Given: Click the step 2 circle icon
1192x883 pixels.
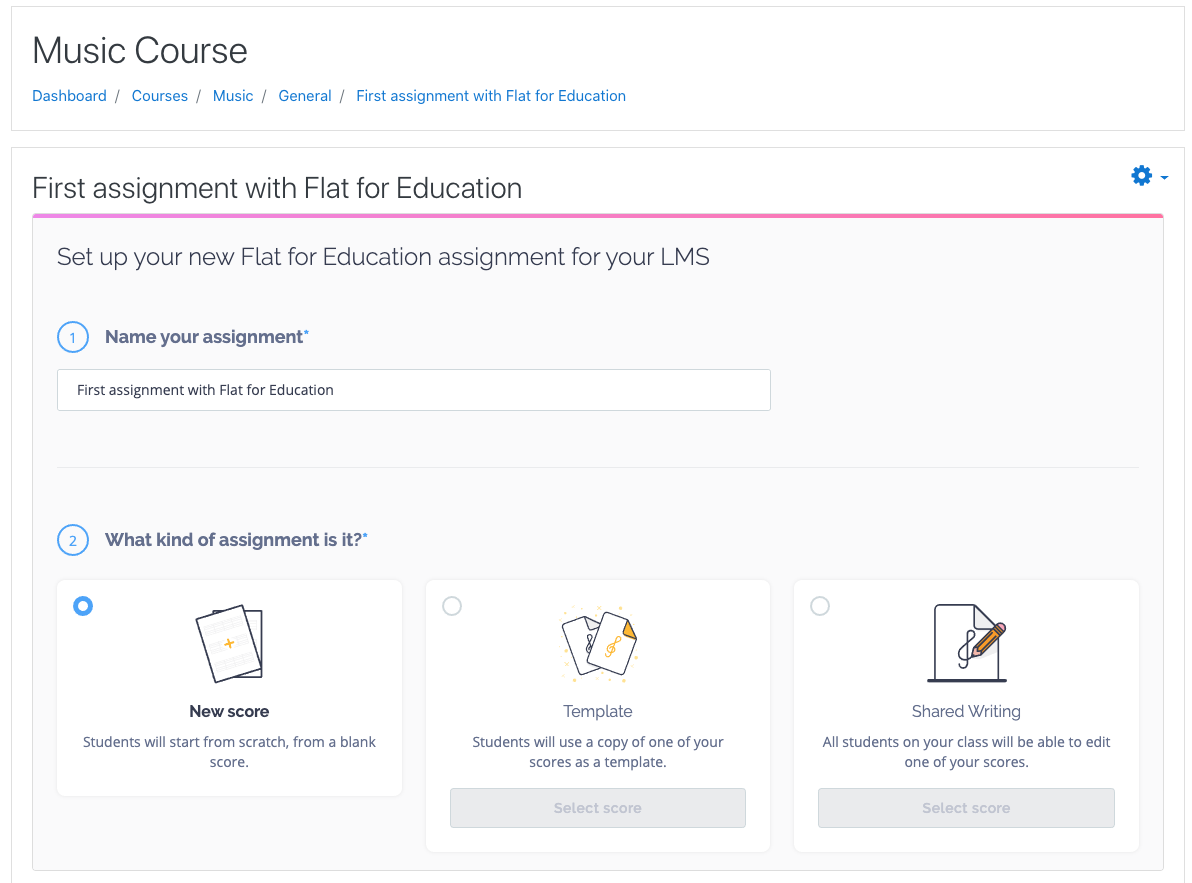Looking at the screenshot, I should [x=72, y=540].
